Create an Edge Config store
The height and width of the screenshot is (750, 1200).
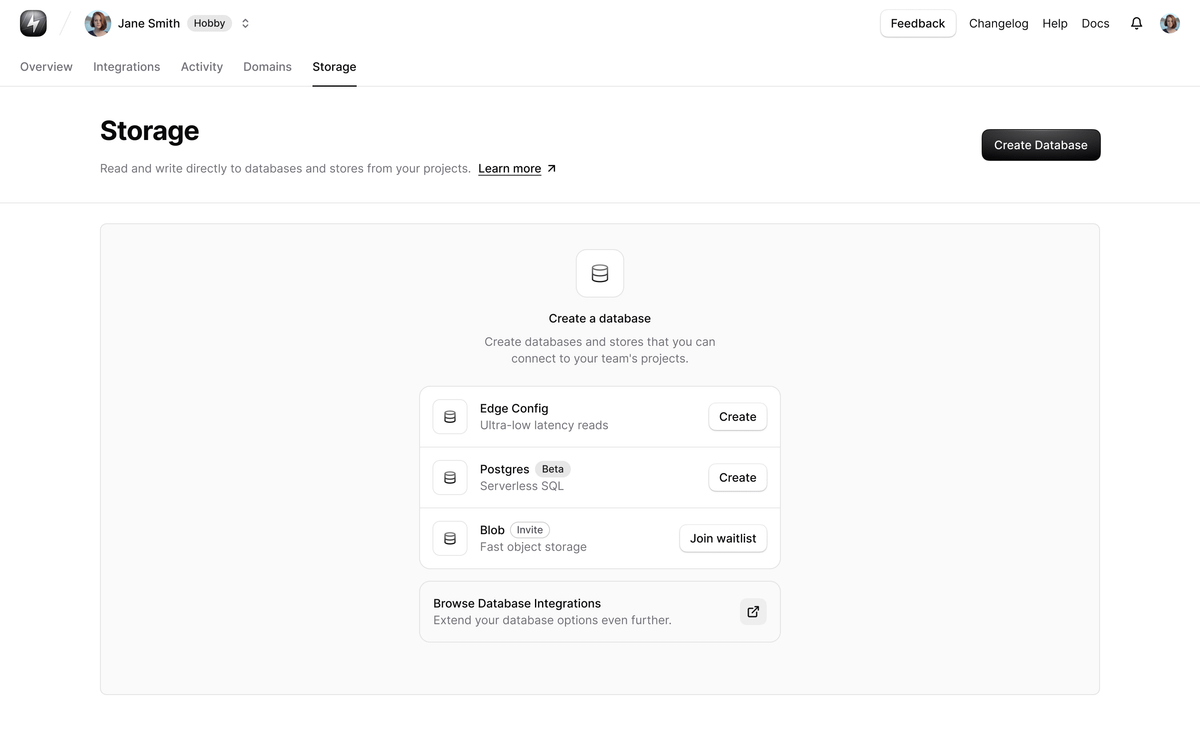[737, 417]
